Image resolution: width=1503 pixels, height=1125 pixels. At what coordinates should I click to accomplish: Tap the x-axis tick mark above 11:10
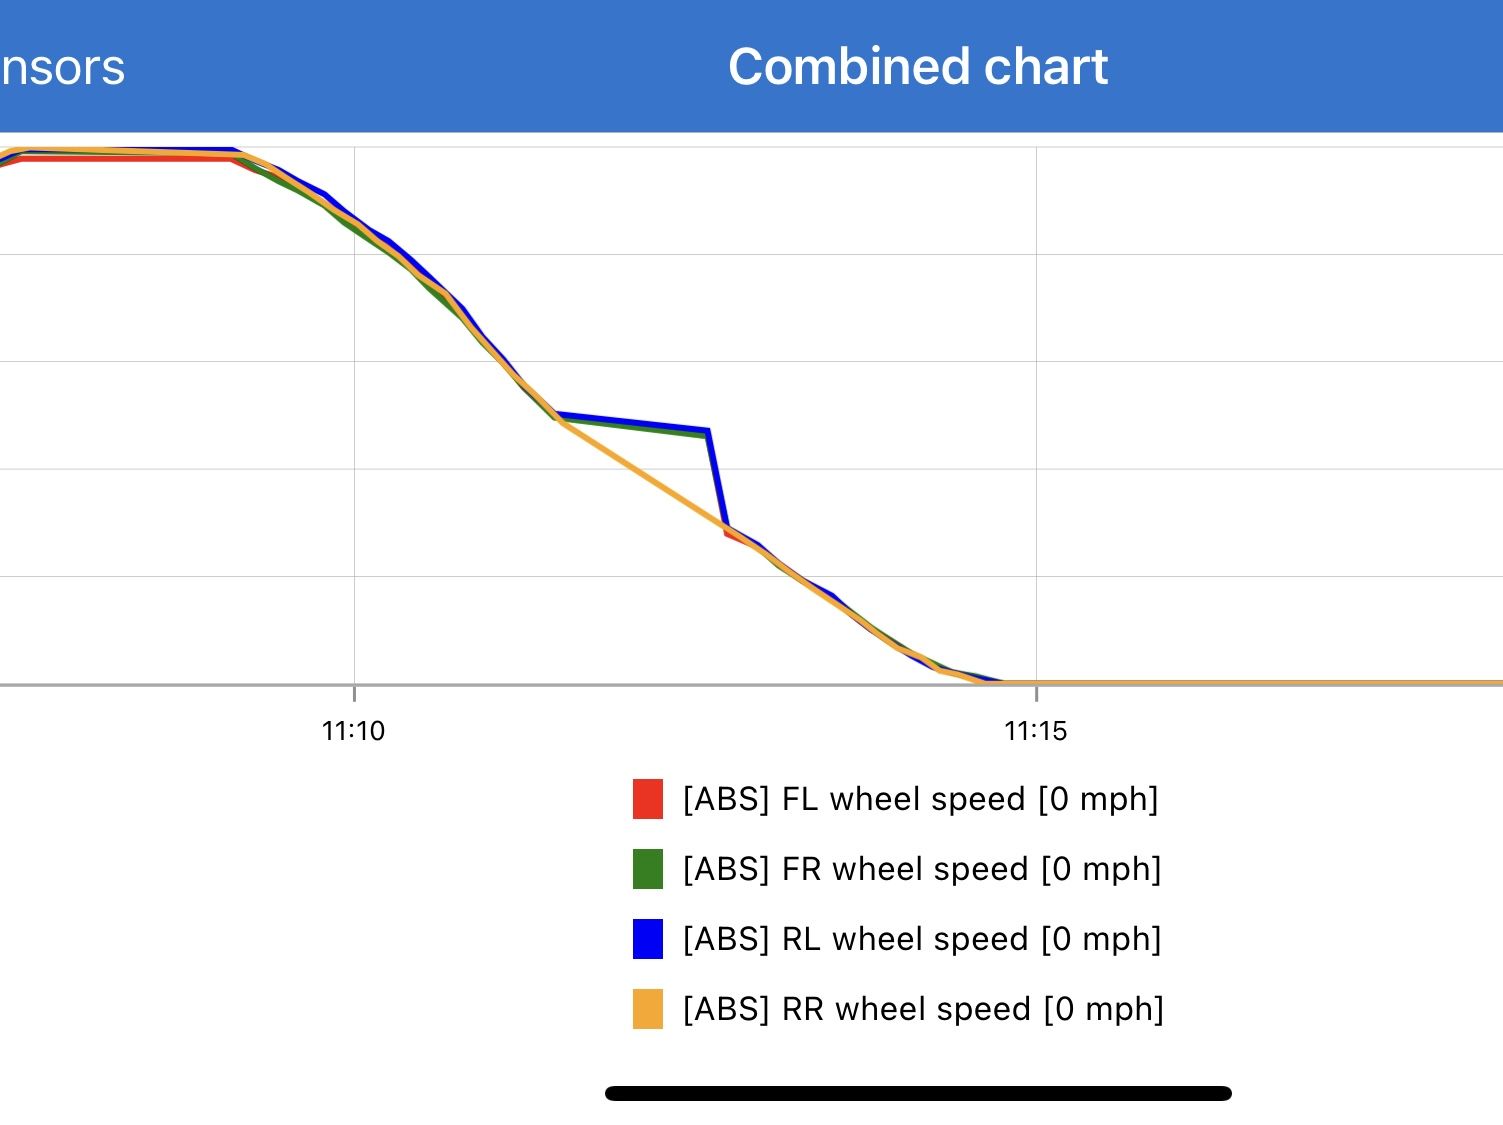coord(354,692)
